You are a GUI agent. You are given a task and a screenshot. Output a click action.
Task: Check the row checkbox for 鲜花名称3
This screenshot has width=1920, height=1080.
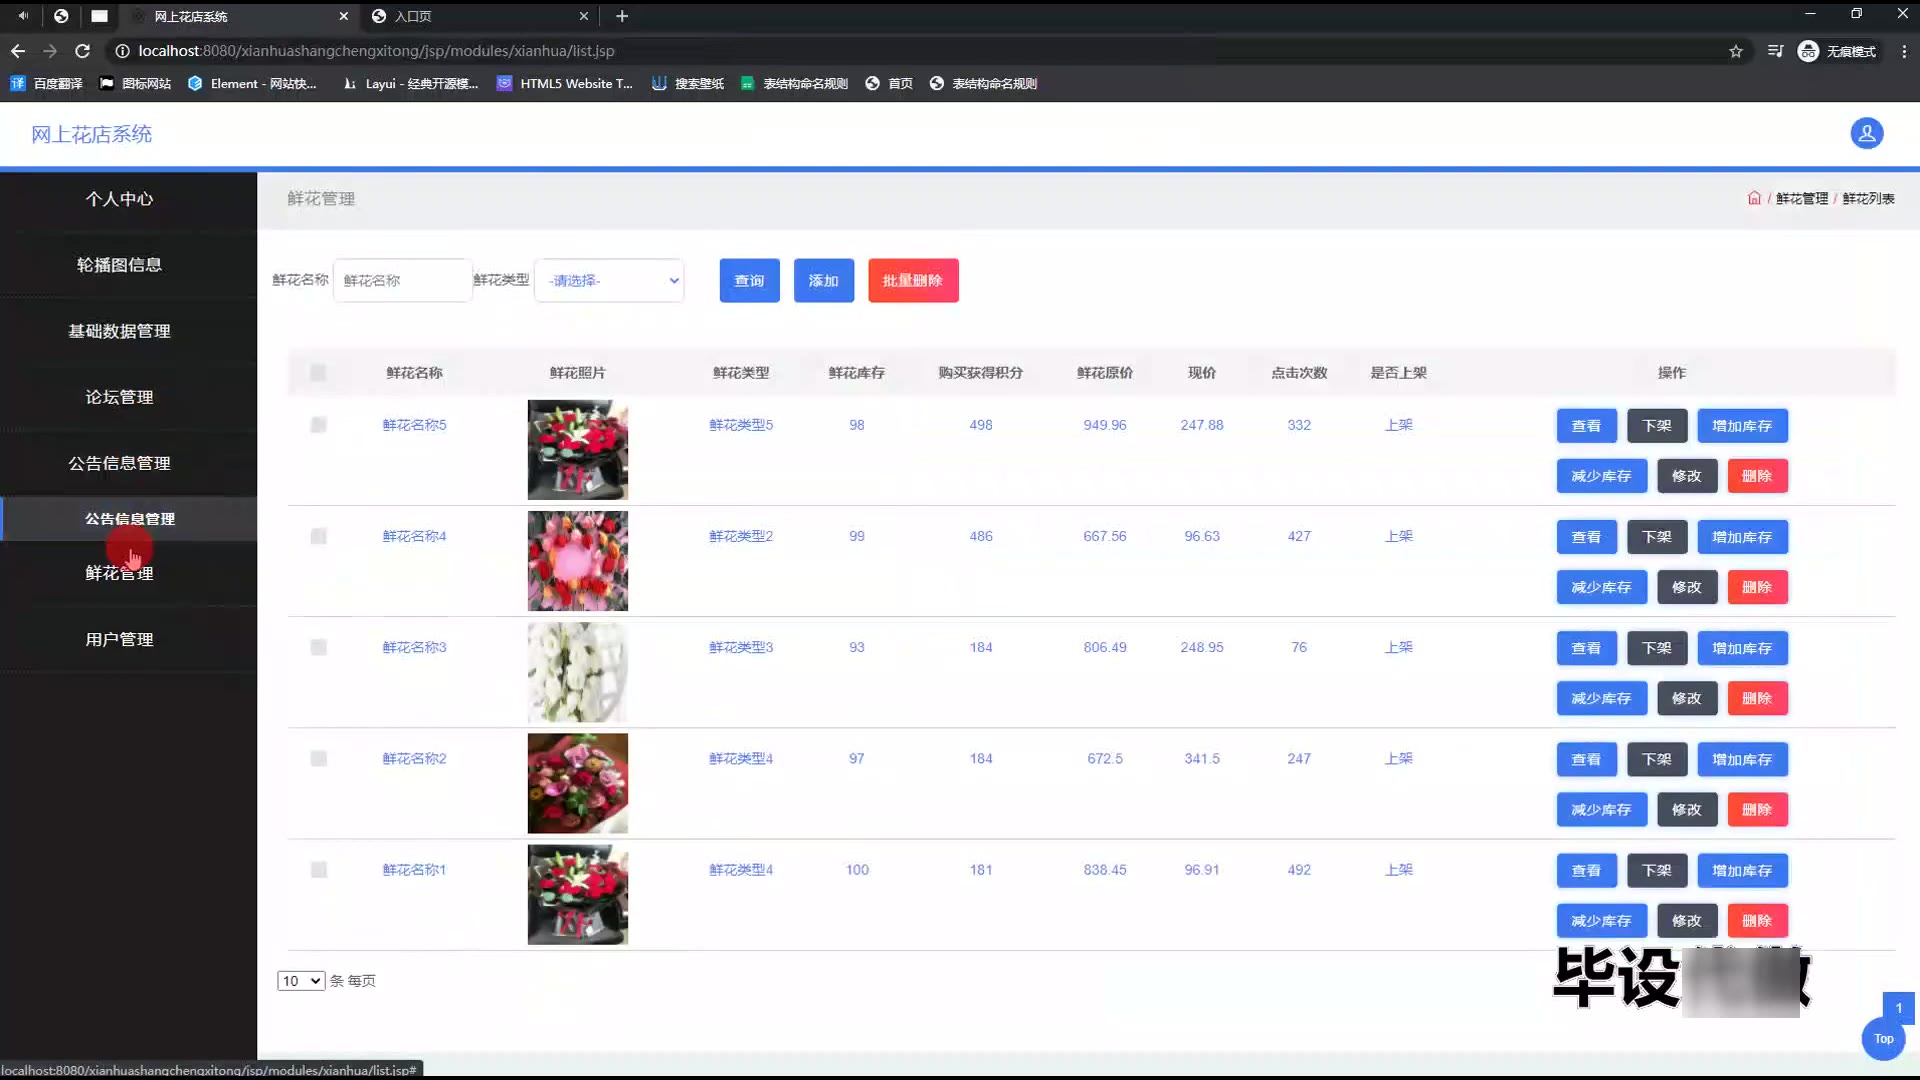point(318,647)
